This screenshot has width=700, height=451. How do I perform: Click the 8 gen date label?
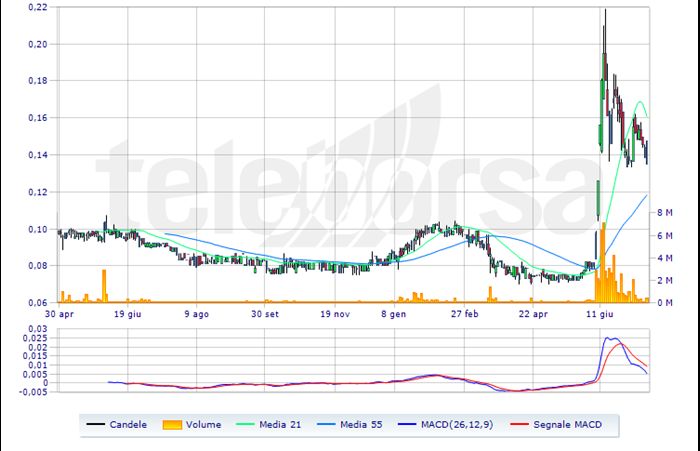pyautogui.click(x=394, y=314)
